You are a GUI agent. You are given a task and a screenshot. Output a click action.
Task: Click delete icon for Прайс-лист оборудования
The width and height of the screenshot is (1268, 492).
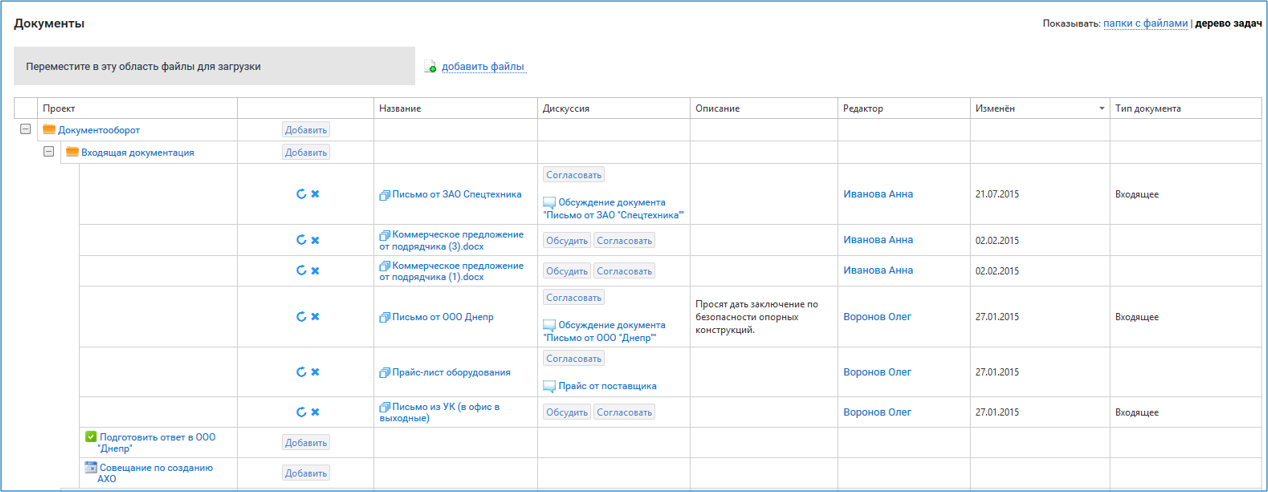point(315,372)
